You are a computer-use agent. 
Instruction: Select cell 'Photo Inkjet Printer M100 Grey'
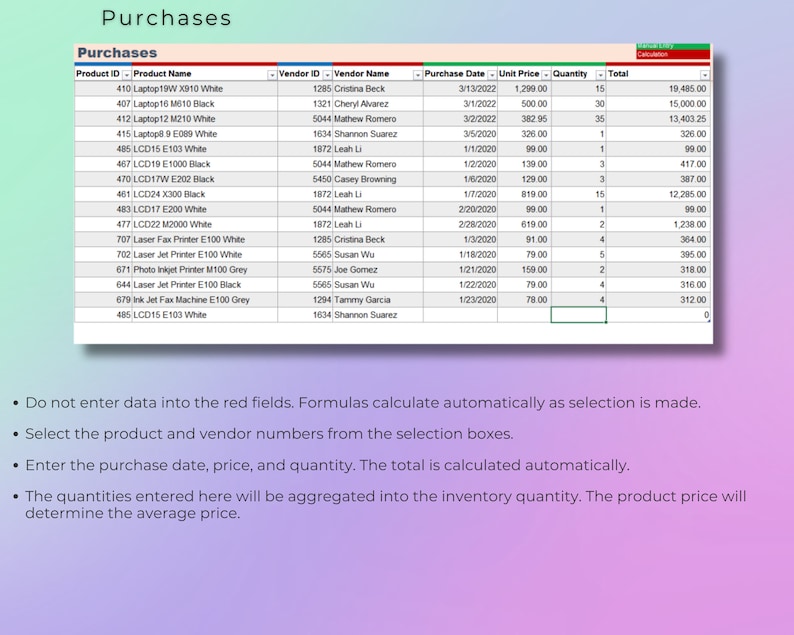[205, 270]
